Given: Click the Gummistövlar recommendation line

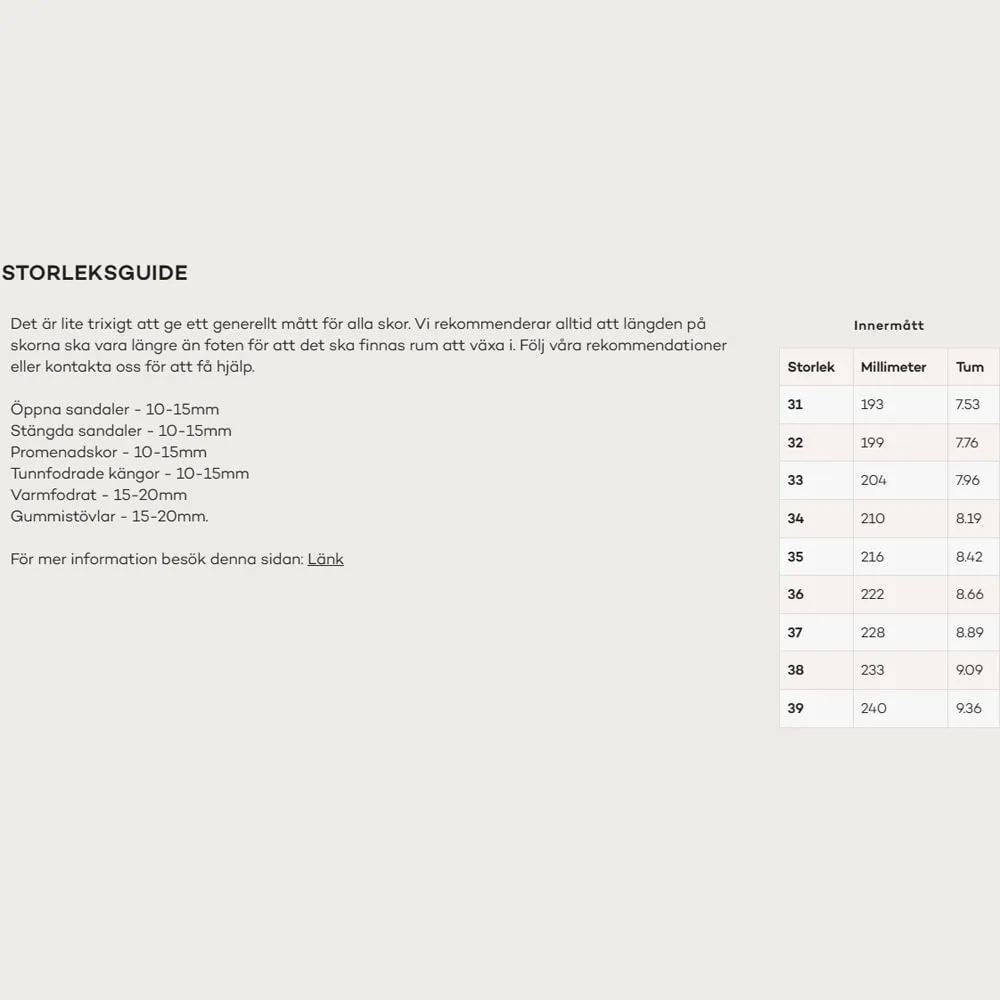Looking at the screenshot, I should [x=109, y=516].
